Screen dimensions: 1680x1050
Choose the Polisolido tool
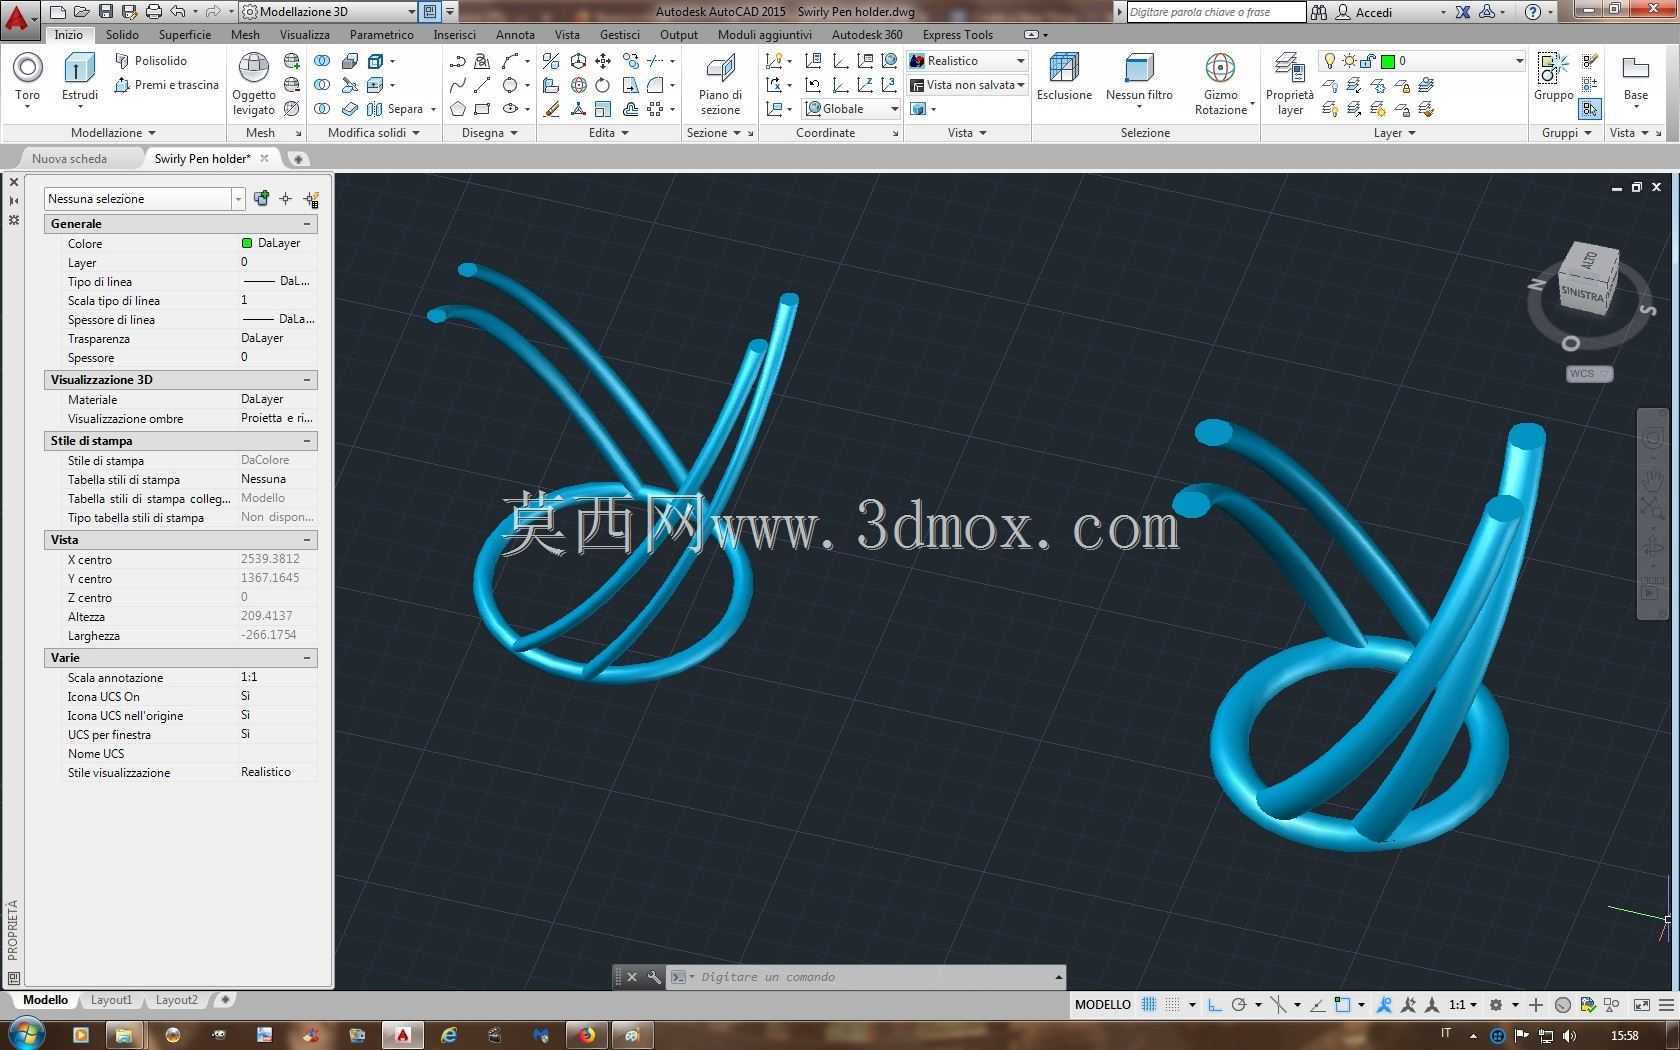(x=151, y=61)
